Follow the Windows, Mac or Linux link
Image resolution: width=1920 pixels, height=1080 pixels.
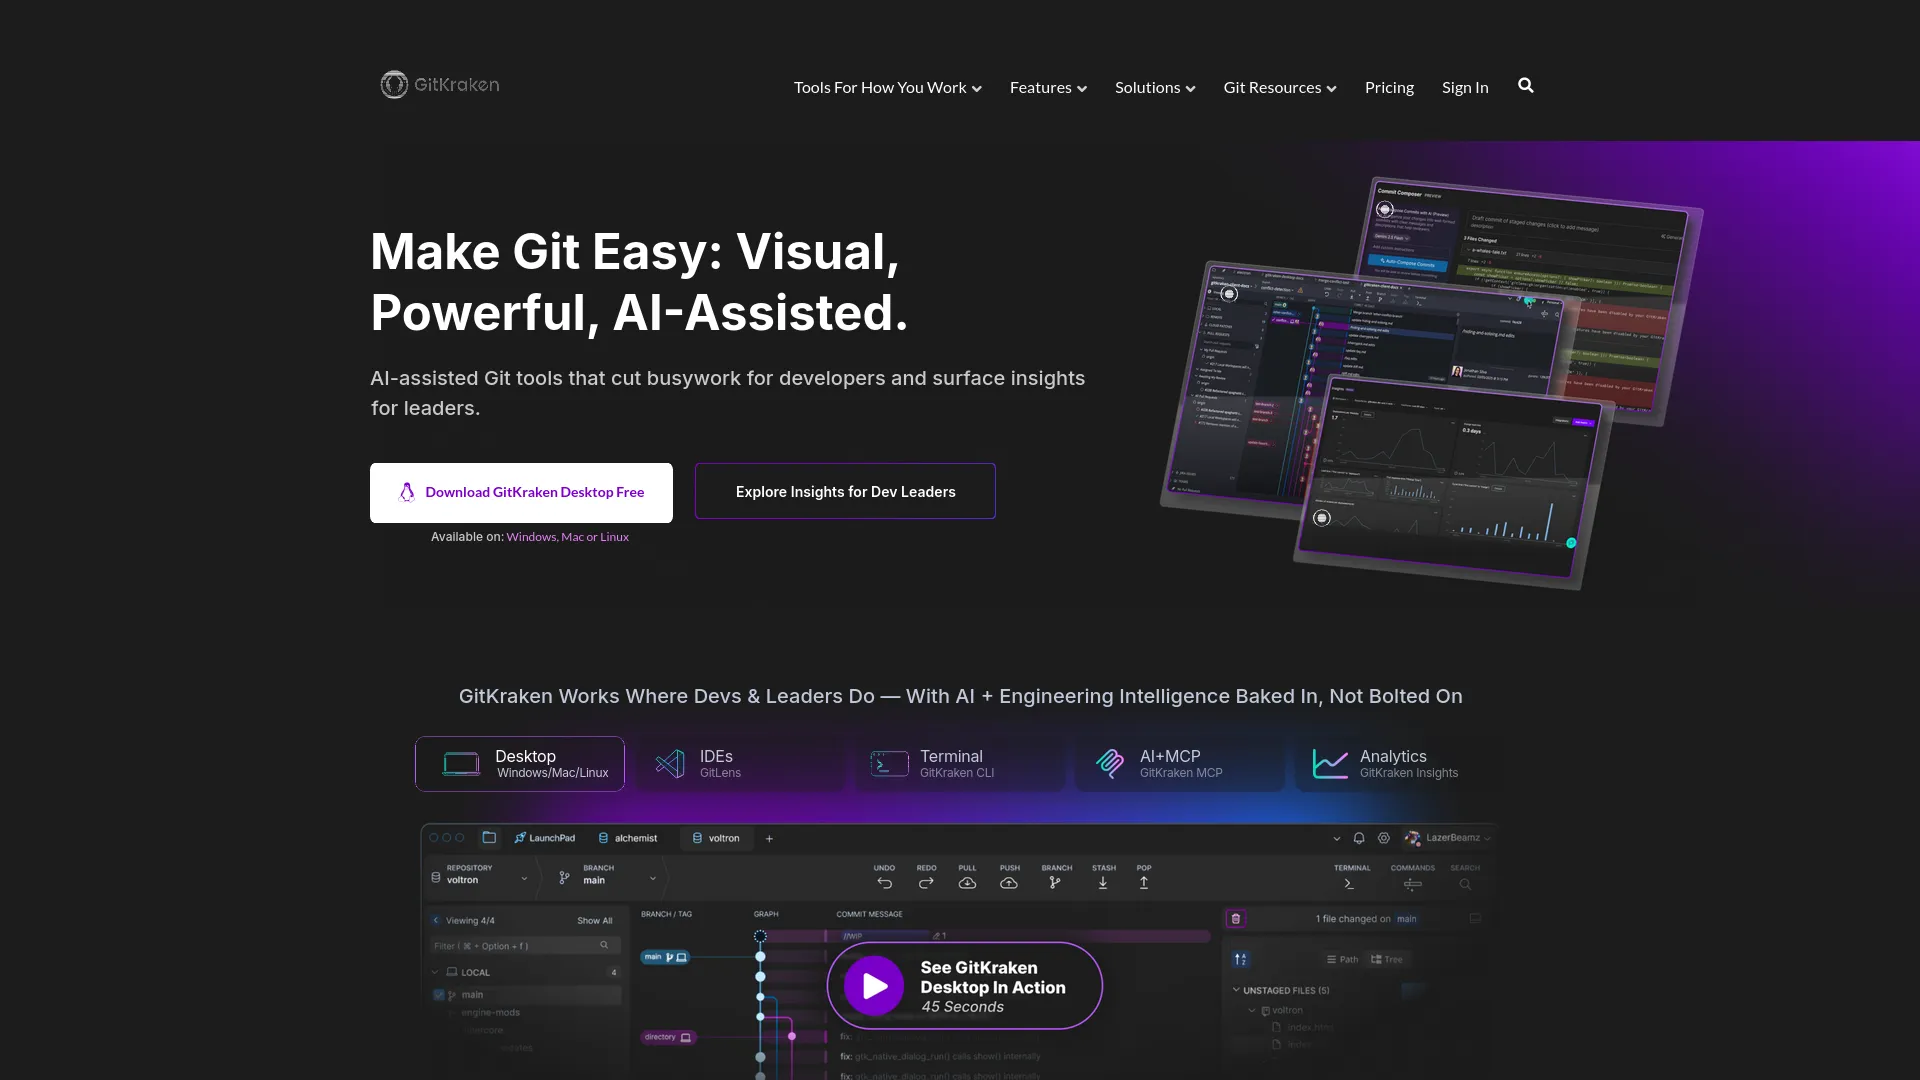coord(567,537)
